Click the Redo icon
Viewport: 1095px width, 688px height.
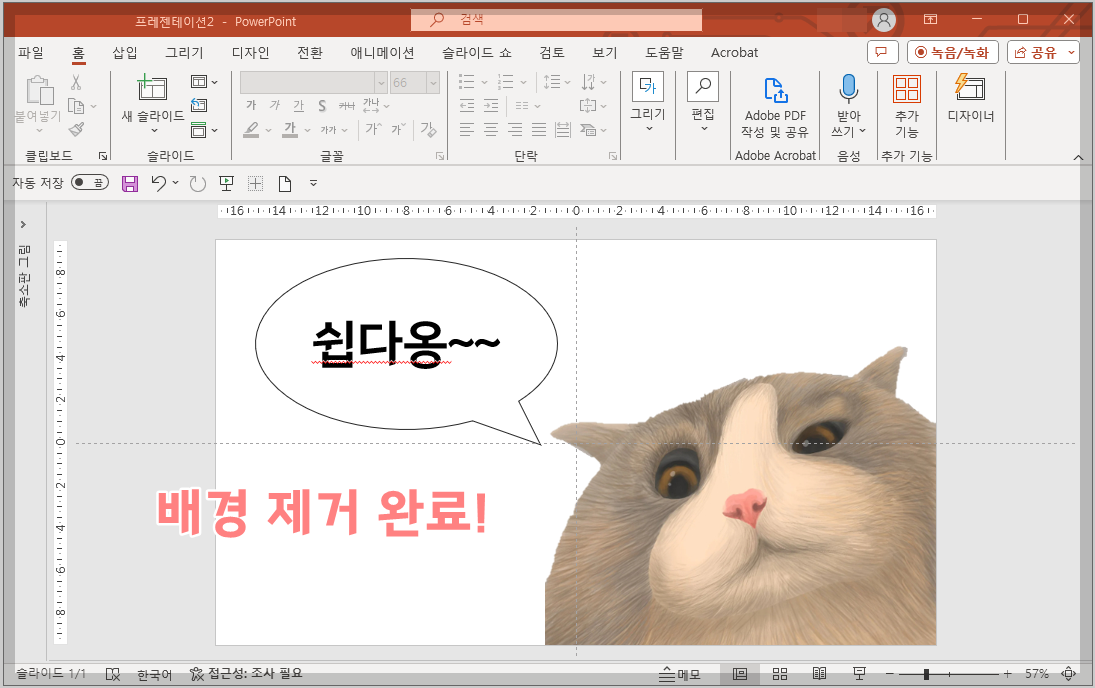(x=196, y=183)
